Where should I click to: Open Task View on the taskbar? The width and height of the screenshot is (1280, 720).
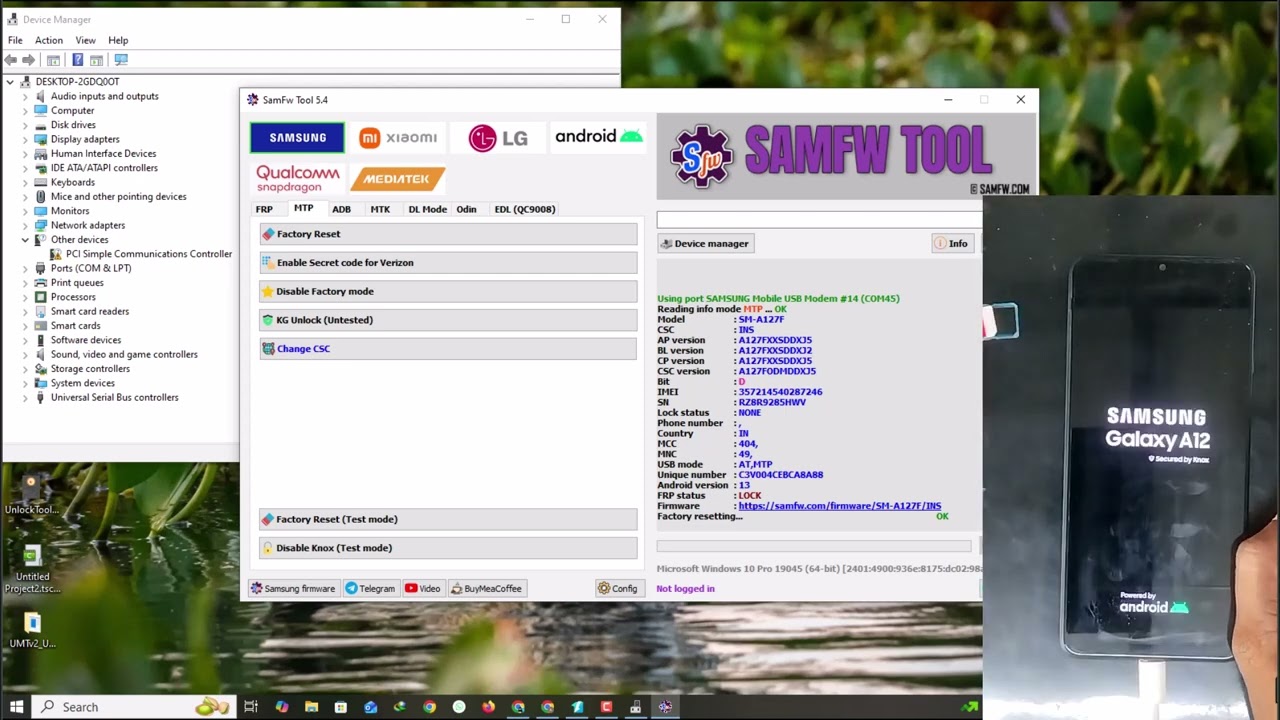point(251,707)
